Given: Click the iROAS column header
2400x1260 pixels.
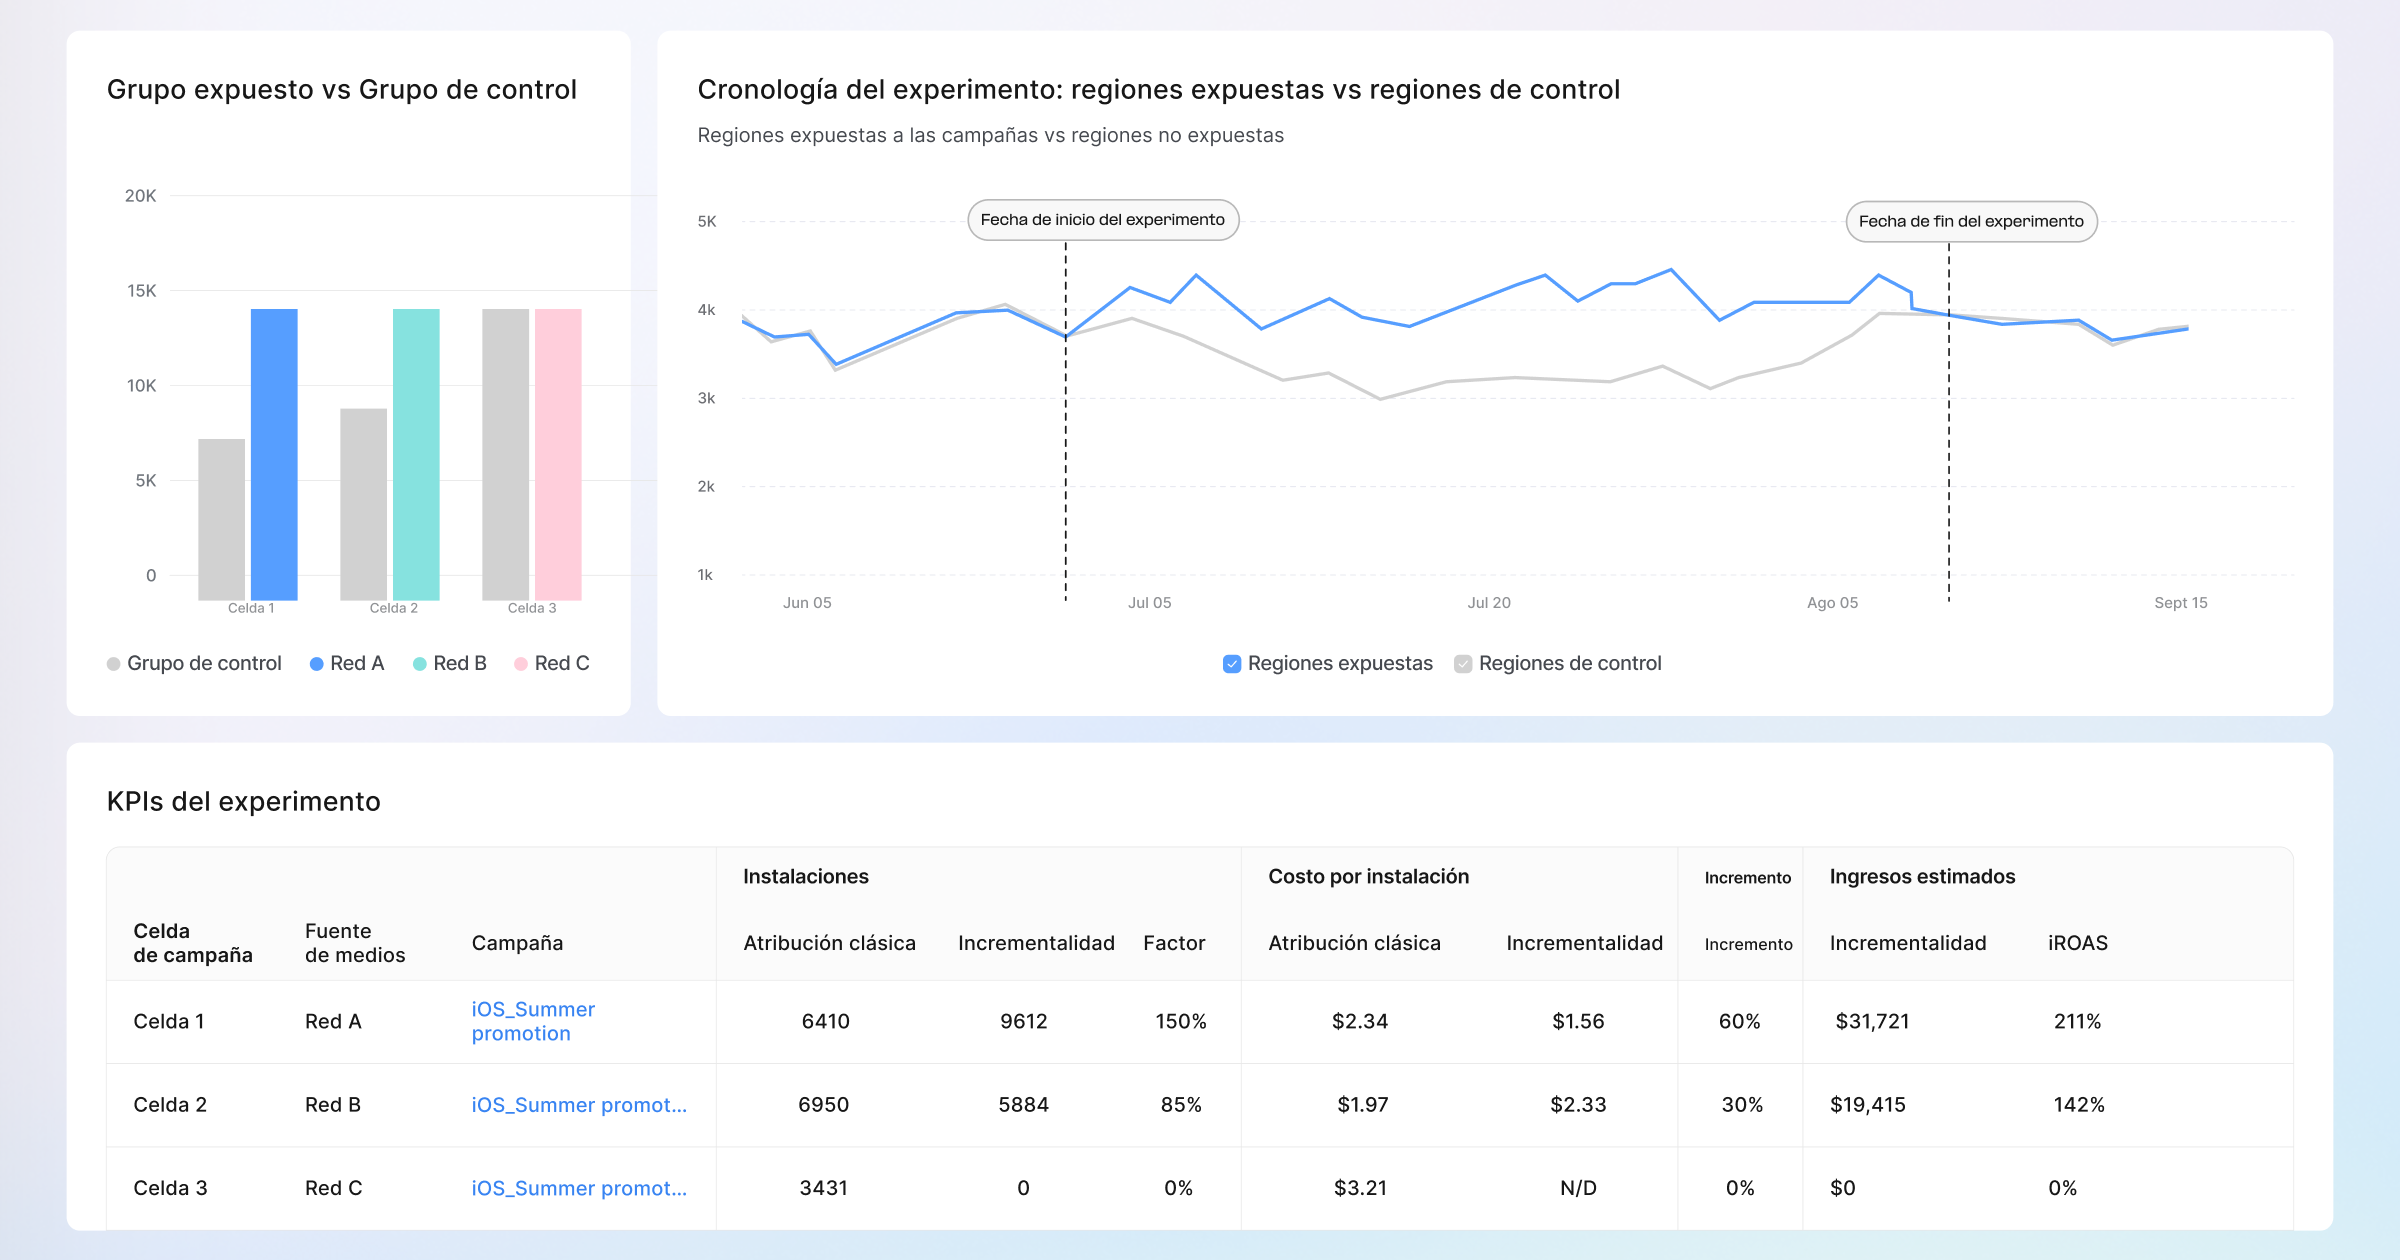Looking at the screenshot, I should click(2078, 943).
